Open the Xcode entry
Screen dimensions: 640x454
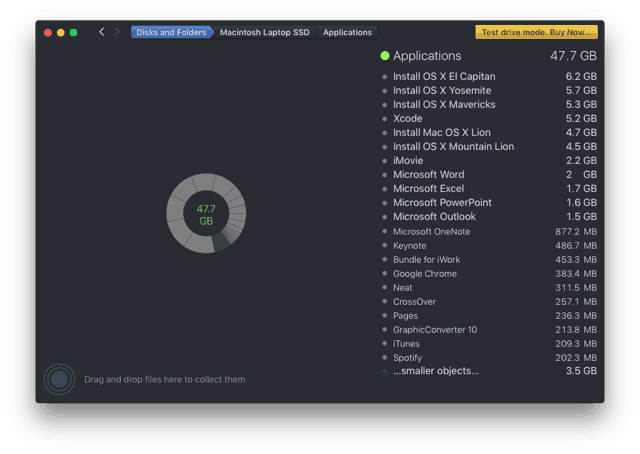point(489,118)
